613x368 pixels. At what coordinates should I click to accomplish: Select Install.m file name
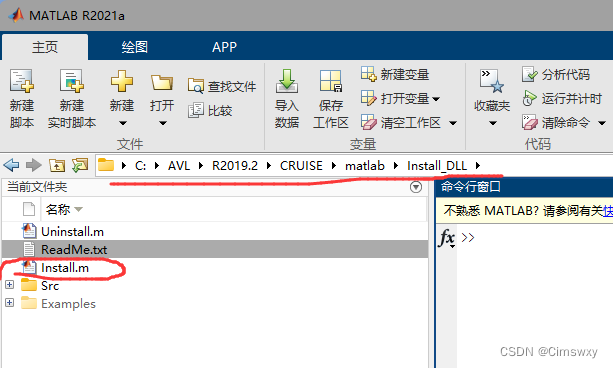coord(65,267)
